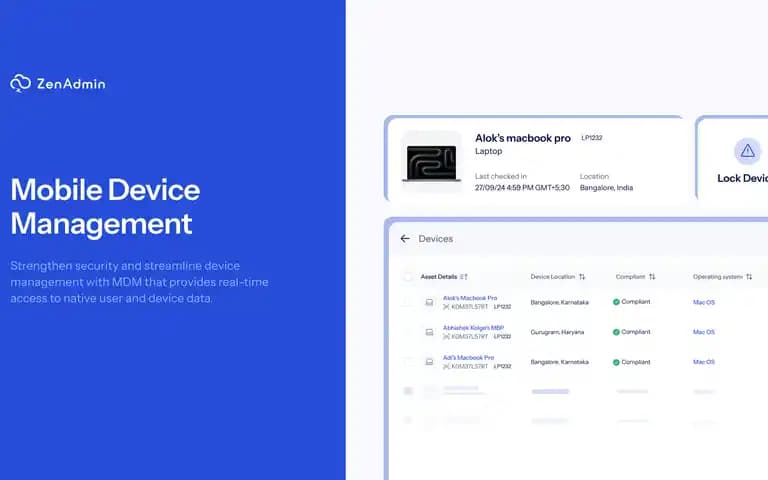Viewport: 768px width, 480px height.
Task: Sort by Operating system column
Action: tap(749, 277)
